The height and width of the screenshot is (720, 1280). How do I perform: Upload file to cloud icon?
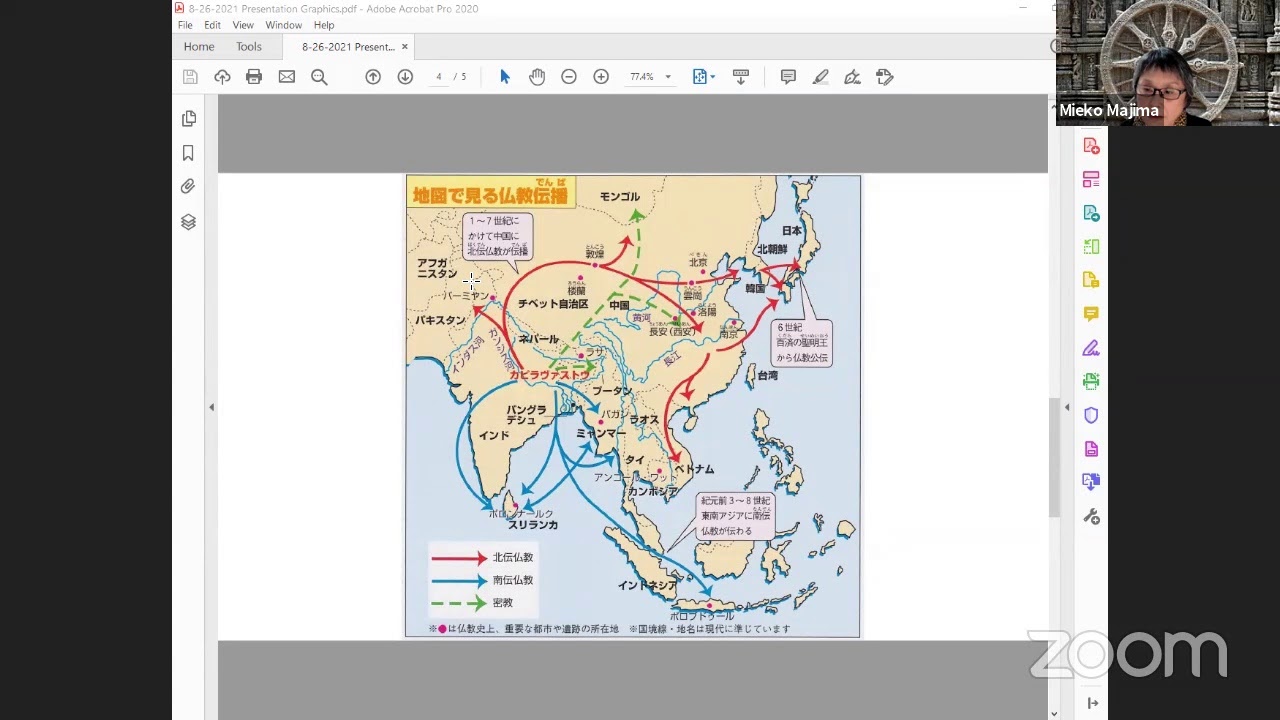pos(222,77)
